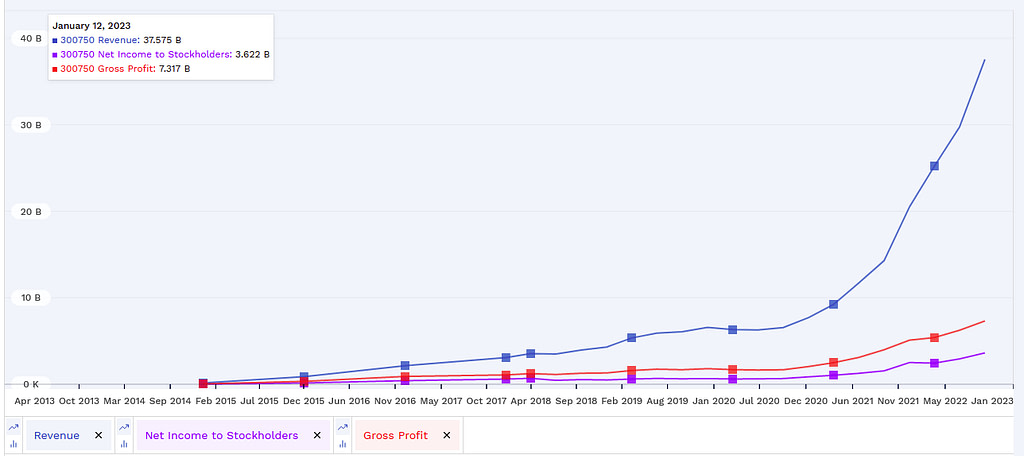Click 300750 Gross Profit entry in tooltip
The image size is (1024, 456).
click(x=107, y=69)
